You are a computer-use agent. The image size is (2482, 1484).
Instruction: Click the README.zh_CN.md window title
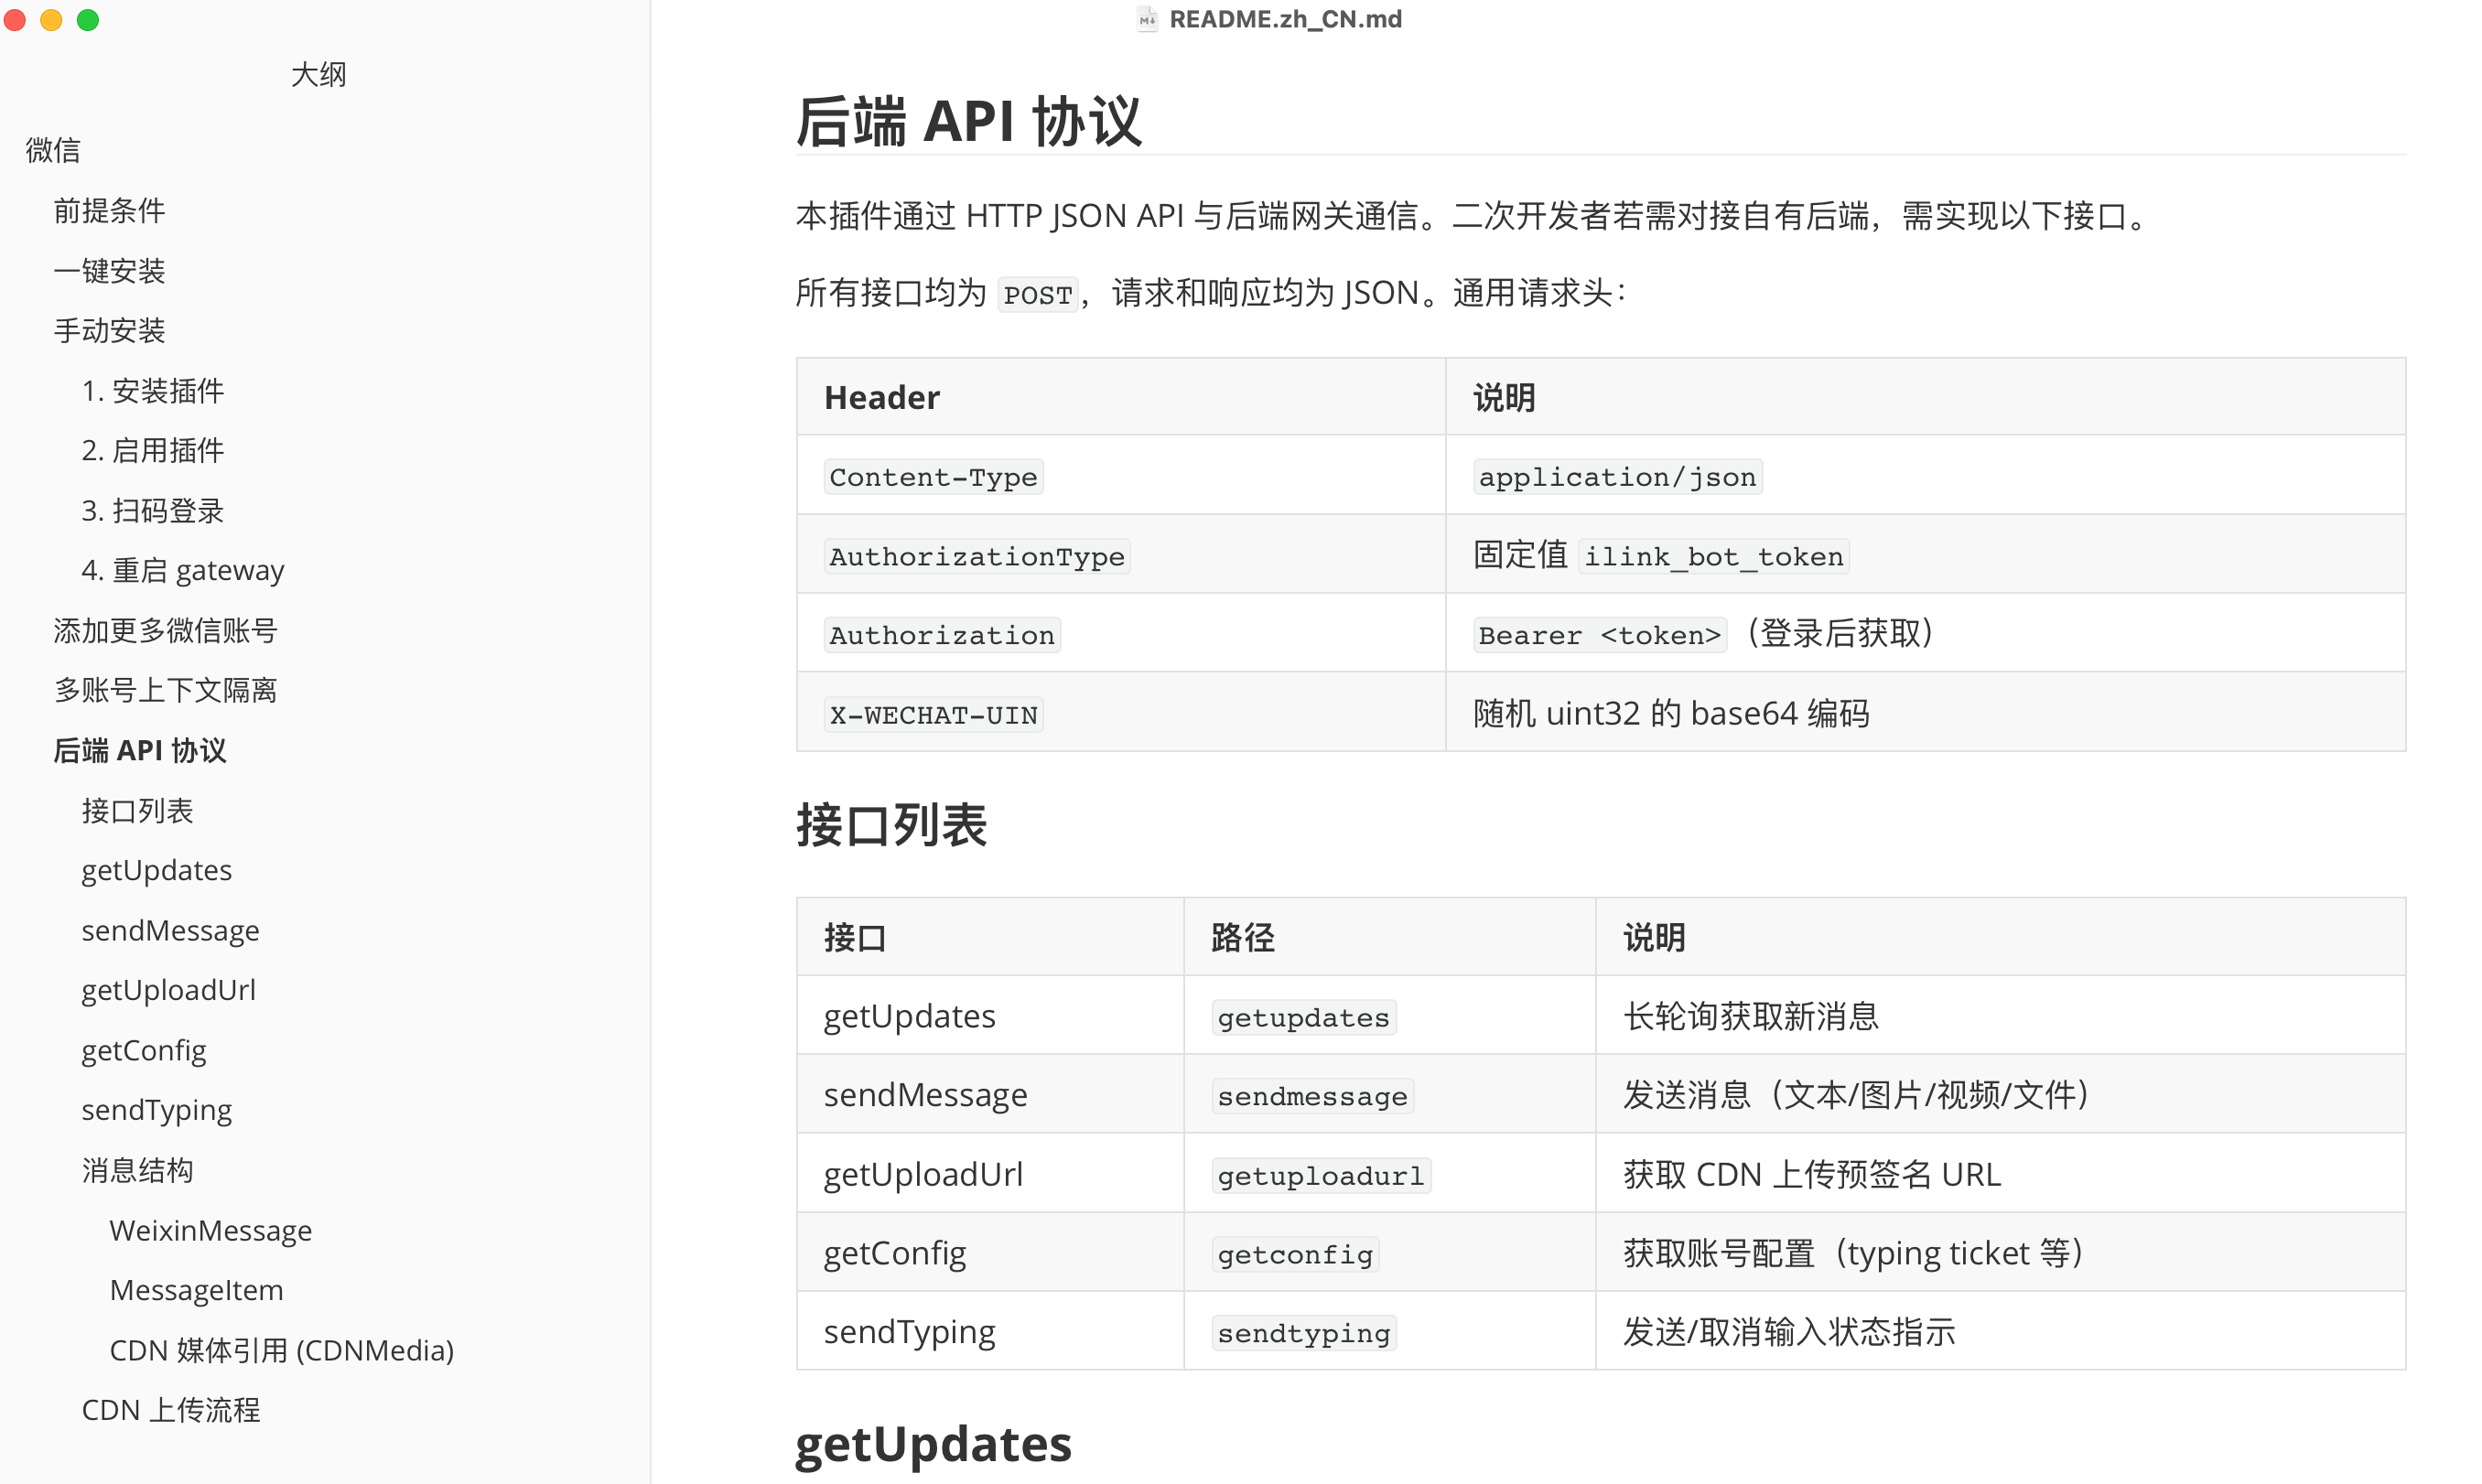tap(1285, 19)
